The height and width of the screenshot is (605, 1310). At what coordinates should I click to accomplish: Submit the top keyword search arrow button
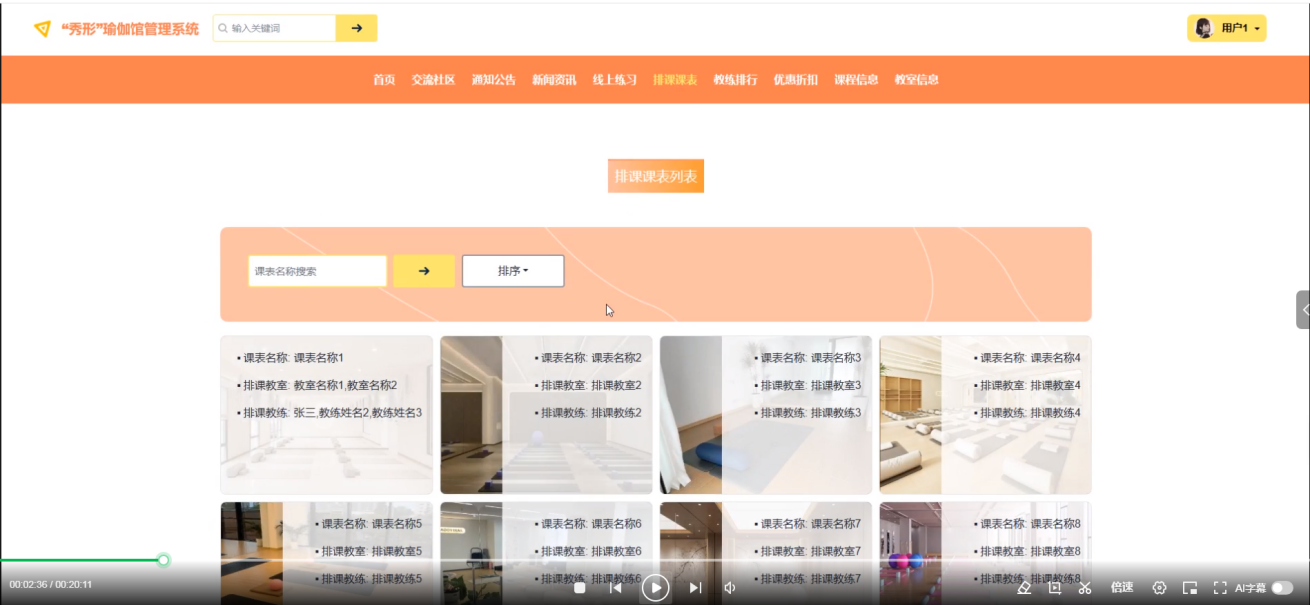[356, 28]
